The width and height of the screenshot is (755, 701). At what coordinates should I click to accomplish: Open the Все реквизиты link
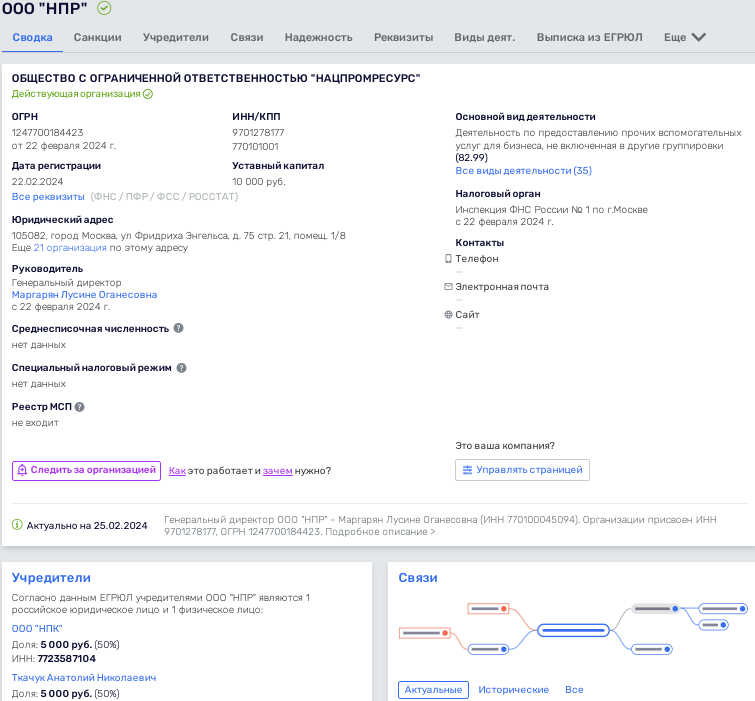pyautogui.click(x=48, y=196)
